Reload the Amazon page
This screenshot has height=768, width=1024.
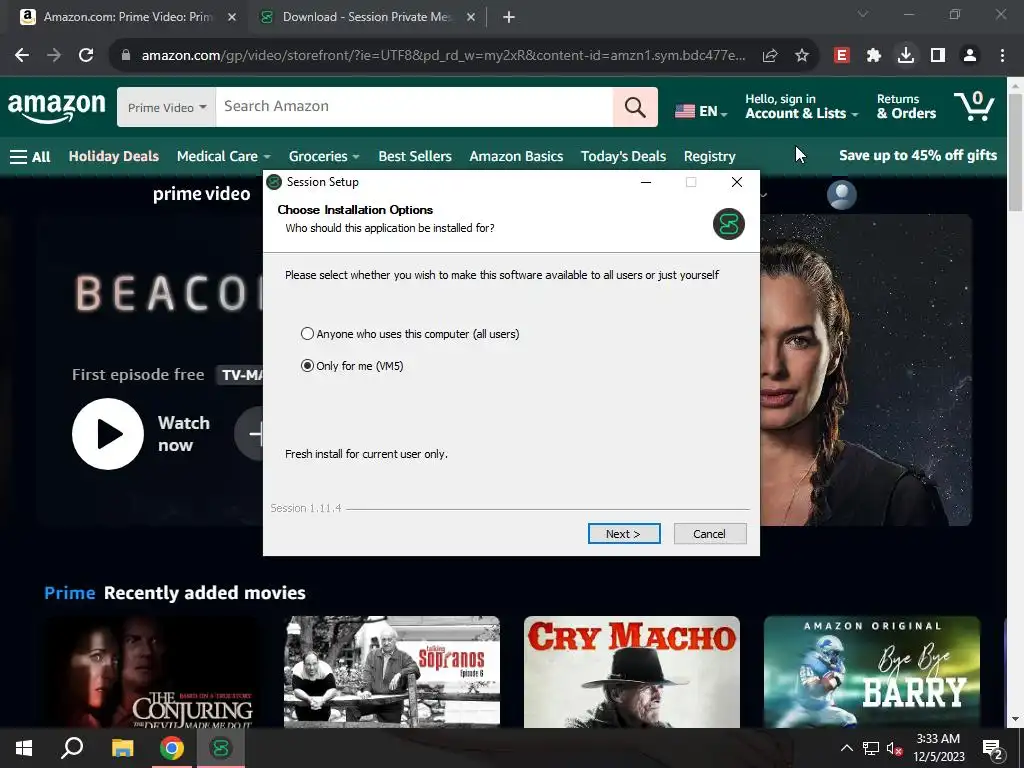86,55
